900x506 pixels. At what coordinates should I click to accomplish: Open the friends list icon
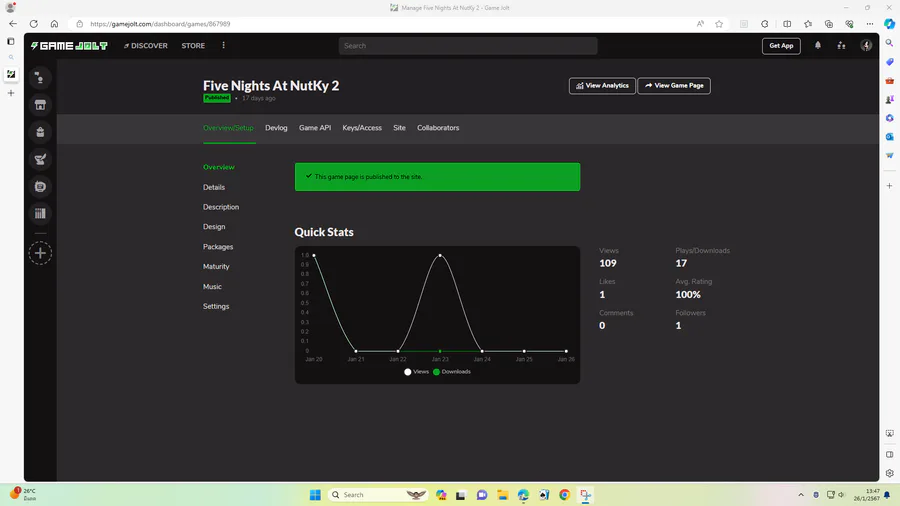[841, 46]
